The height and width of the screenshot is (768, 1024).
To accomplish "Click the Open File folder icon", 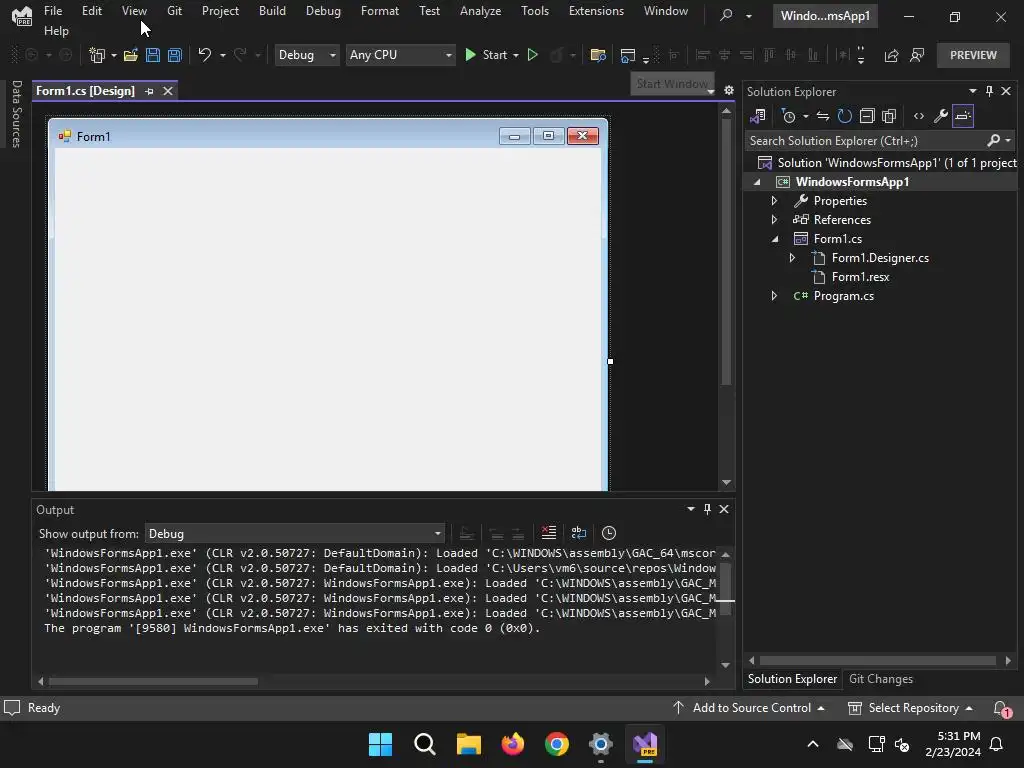I will [131, 56].
